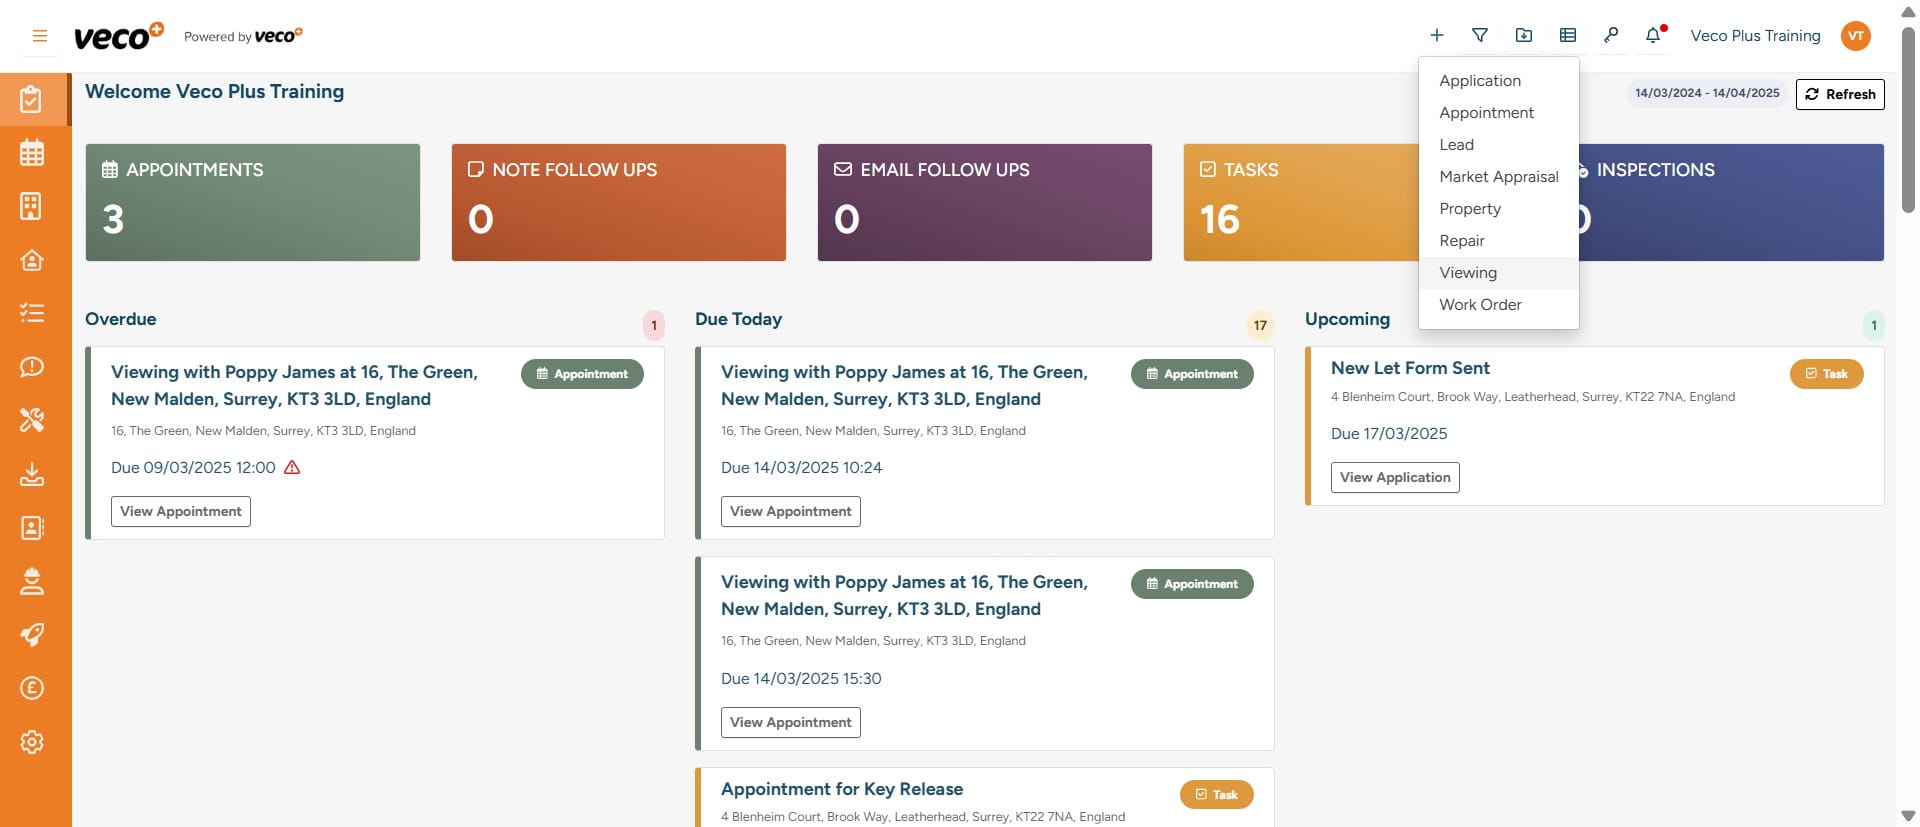Click the key icon in top bar

click(1610, 36)
